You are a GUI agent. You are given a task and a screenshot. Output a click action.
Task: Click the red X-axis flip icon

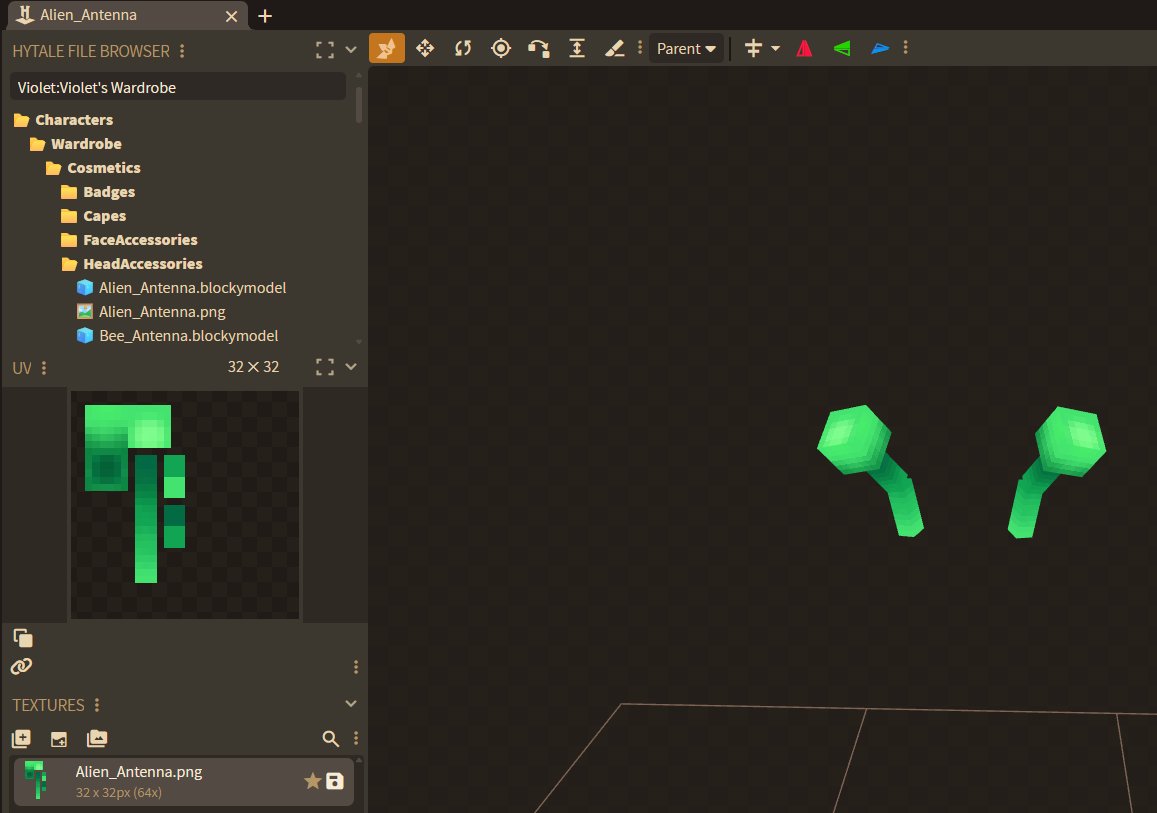coord(804,49)
